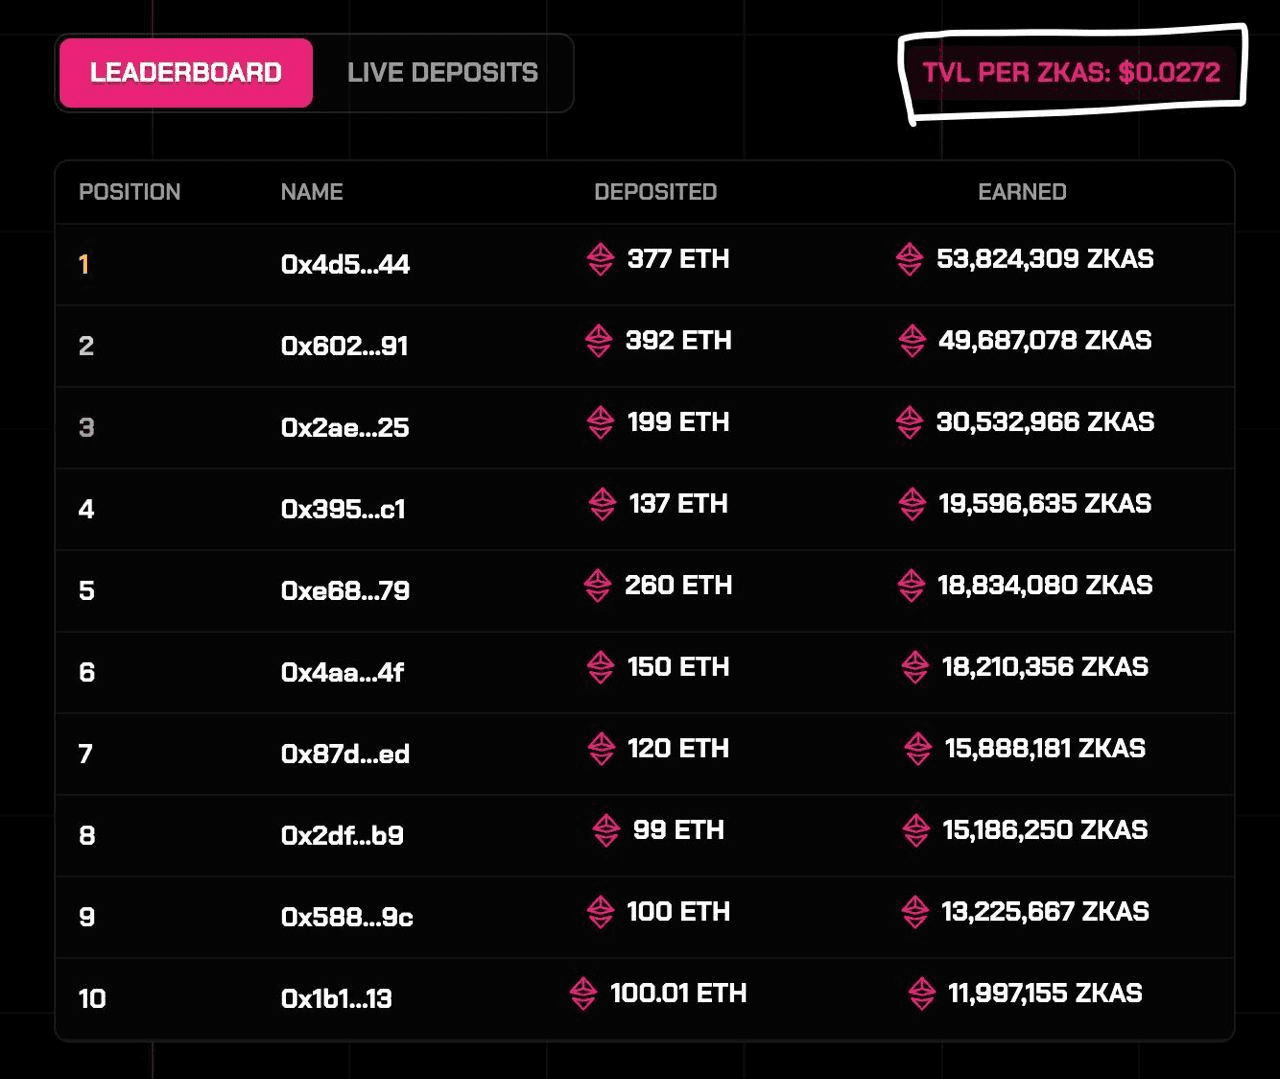Open address 0x4d5...44
The height and width of the screenshot is (1079, 1280).
345,265
